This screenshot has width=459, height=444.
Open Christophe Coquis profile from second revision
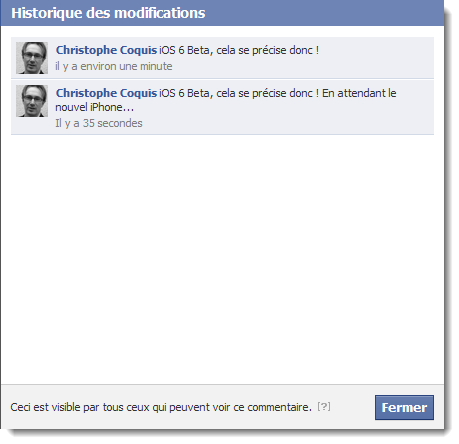coord(106,93)
